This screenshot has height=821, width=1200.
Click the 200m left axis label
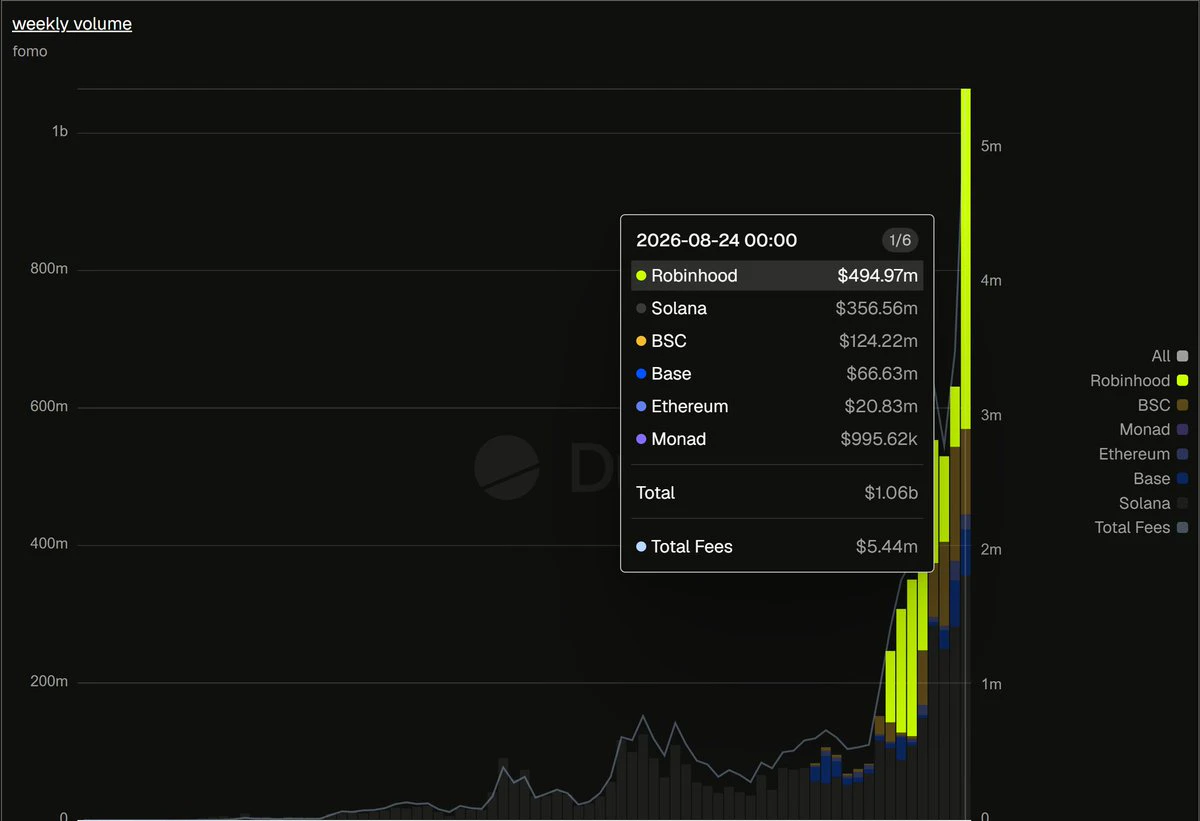click(x=47, y=682)
